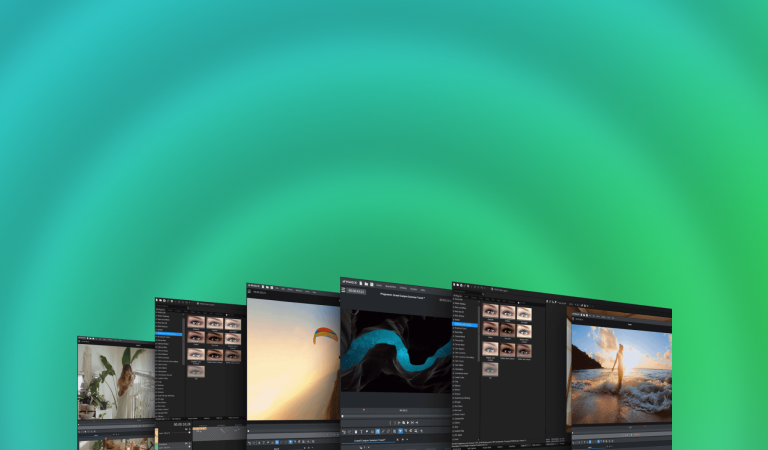Image resolution: width=768 pixels, height=450 pixels.
Task: Click the cave video preview in center window
Action: click(396, 351)
